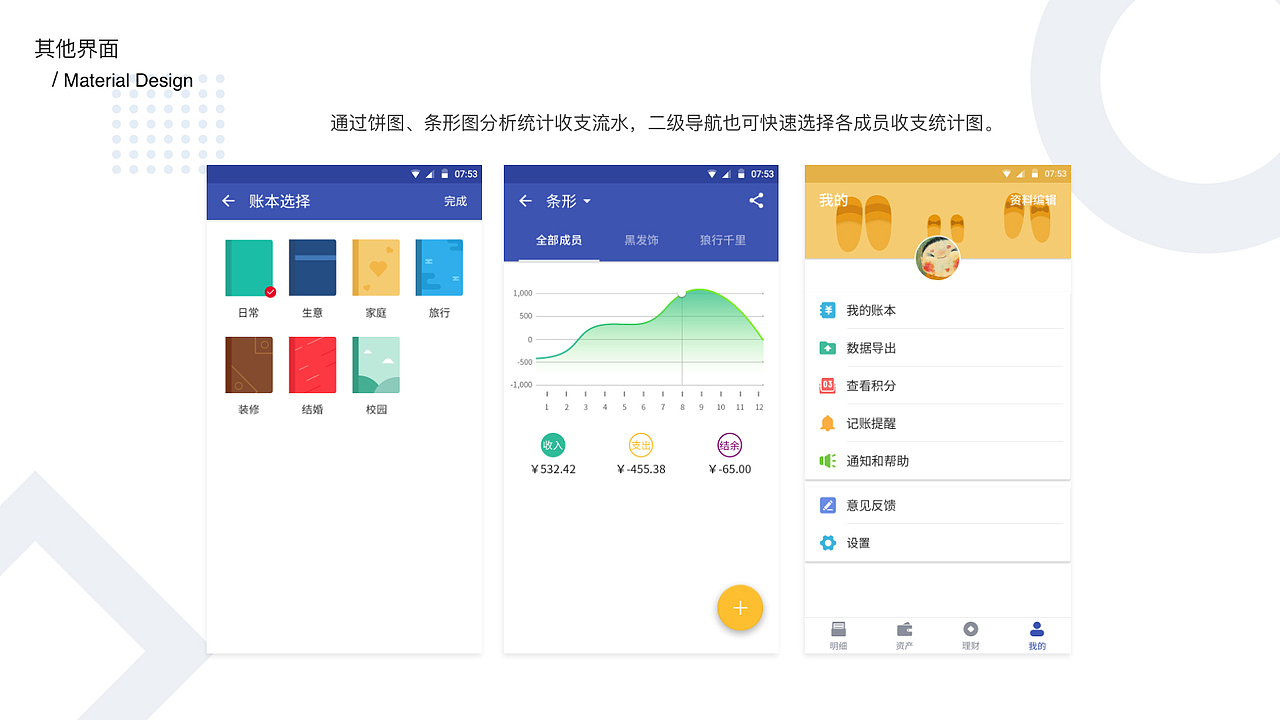Viewport: 1280px width, 720px height.
Task: Pick the yellow 家庭 account book
Action: pyautogui.click(x=376, y=268)
